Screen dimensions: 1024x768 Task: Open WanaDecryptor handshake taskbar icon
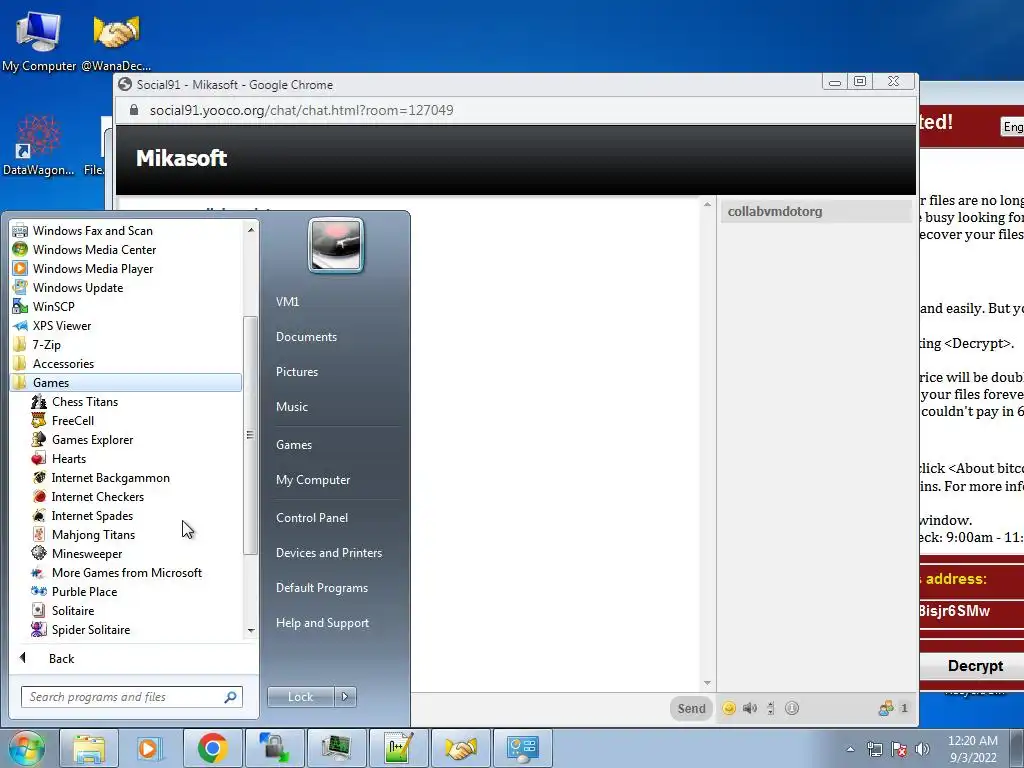click(460, 748)
